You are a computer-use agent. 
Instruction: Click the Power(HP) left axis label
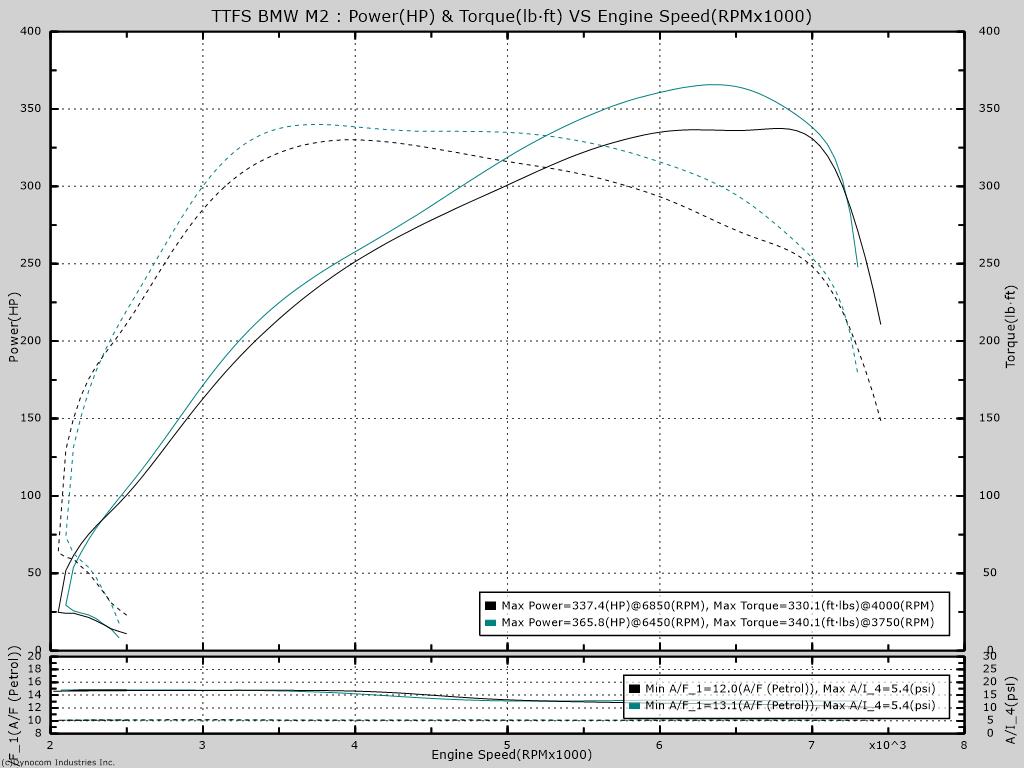point(15,326)
